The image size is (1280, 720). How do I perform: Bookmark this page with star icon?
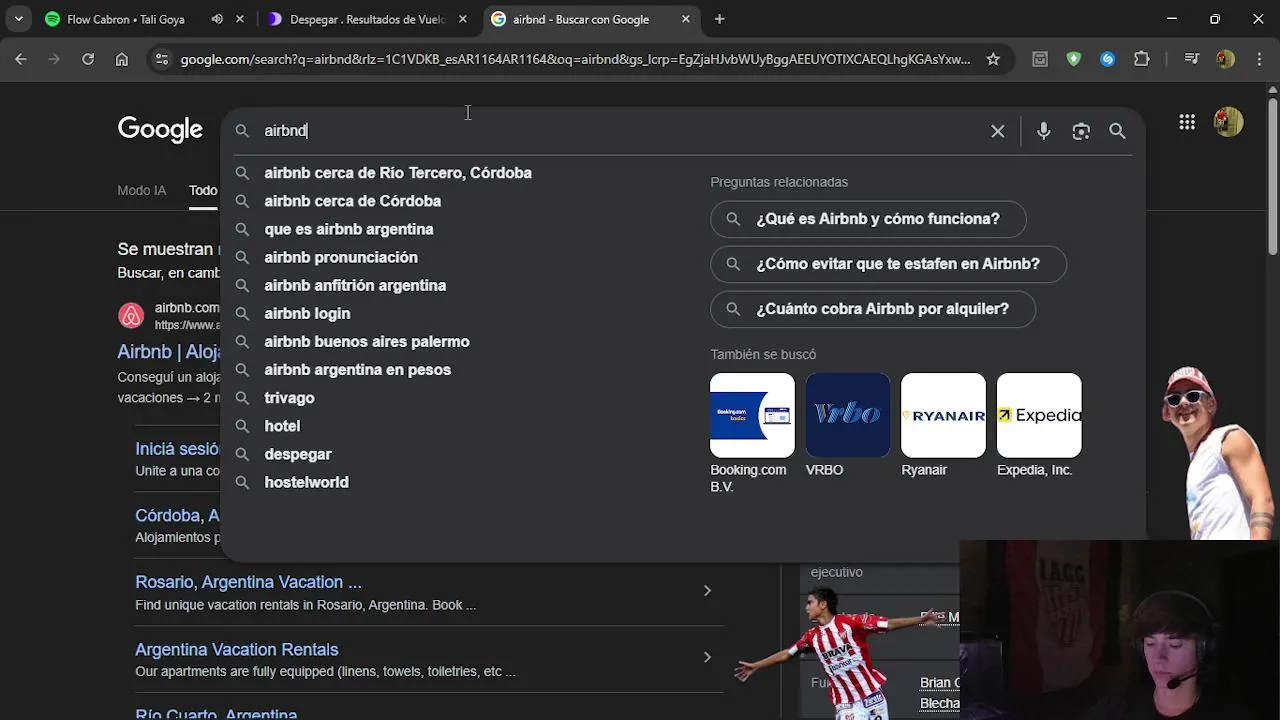(993, 59)
